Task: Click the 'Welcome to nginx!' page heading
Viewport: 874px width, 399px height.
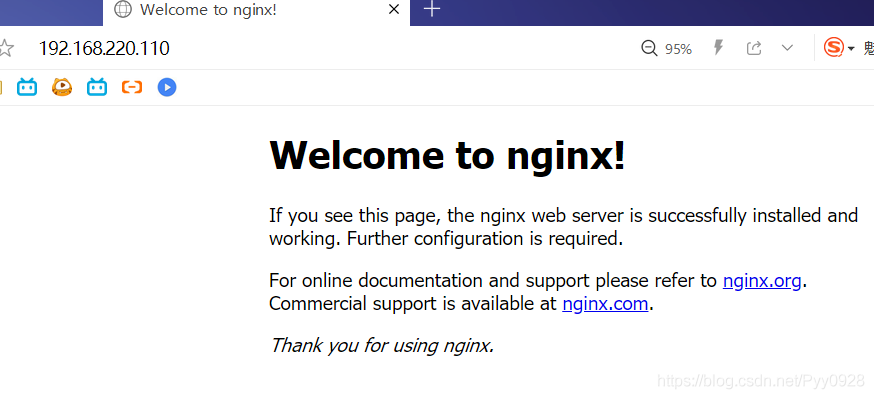Action: tap(448, 155)
